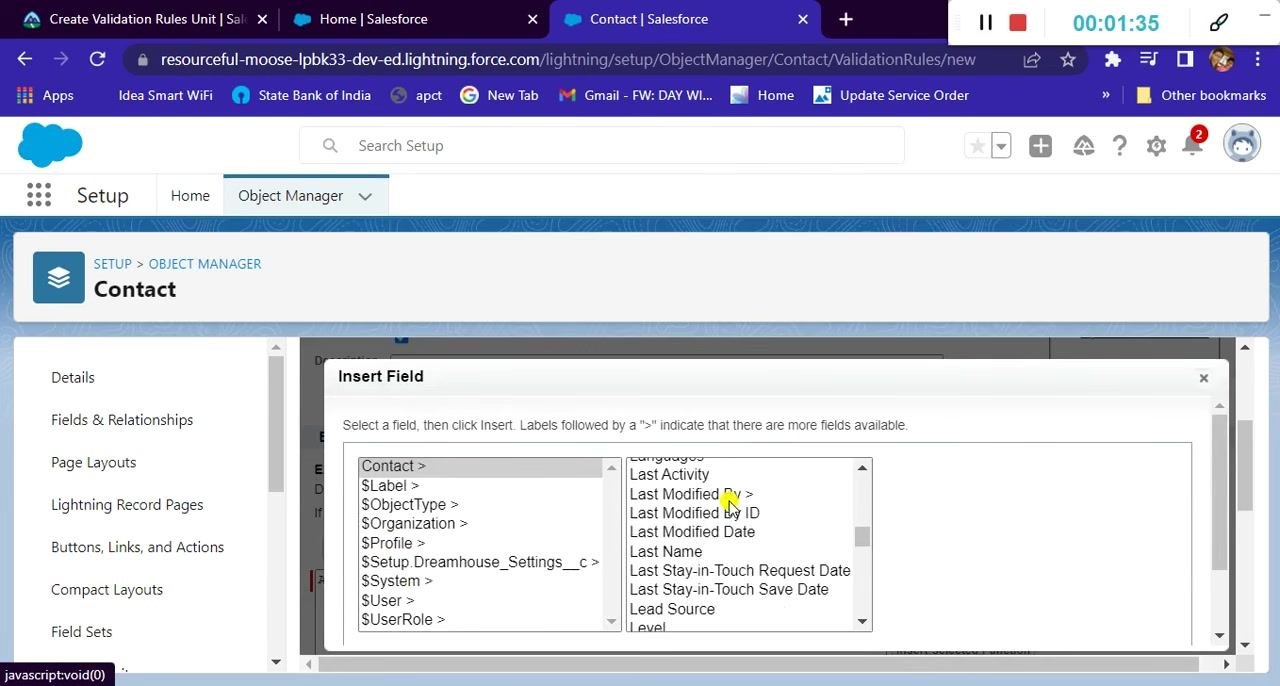Switch to Setup Home tab
This screenshot has width=1280, height=686.
click(x=190, y=196)
